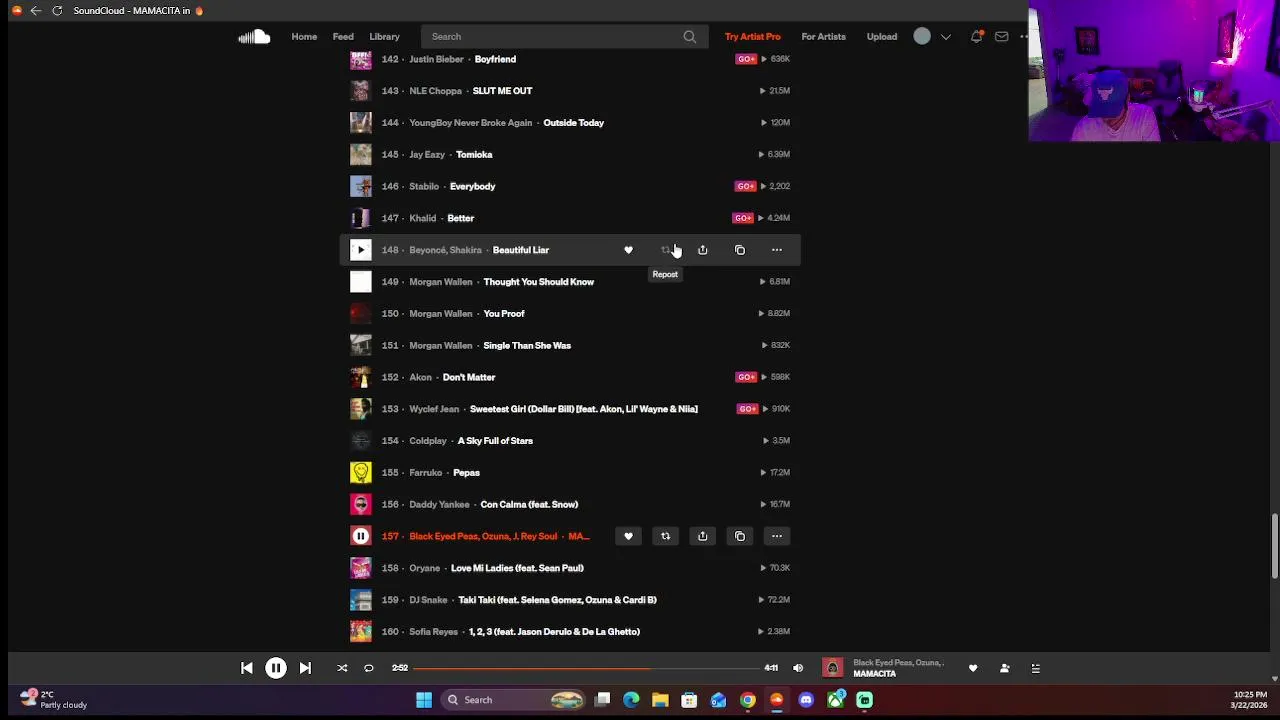This screenshot has height=720, width=1280.
Task: Click the Akon Don't Matter thumbnail
Action: (361, 377)
